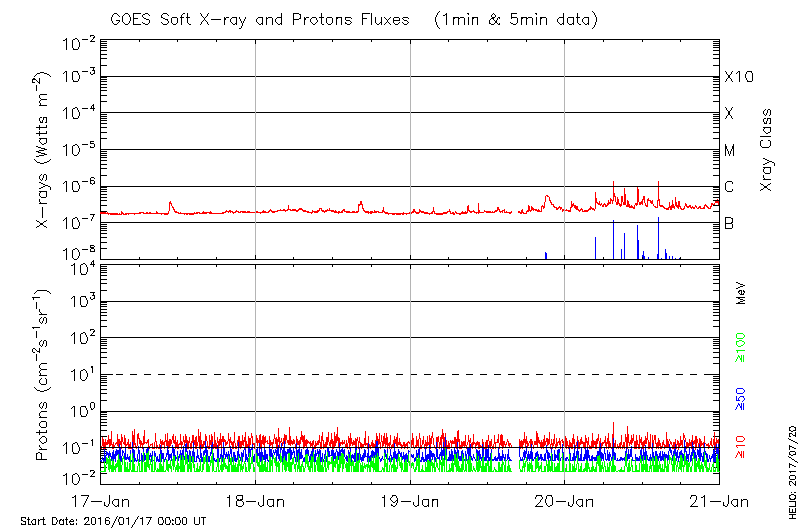Click the C flare class label
800x530 pixels.
tap(729, 187)
